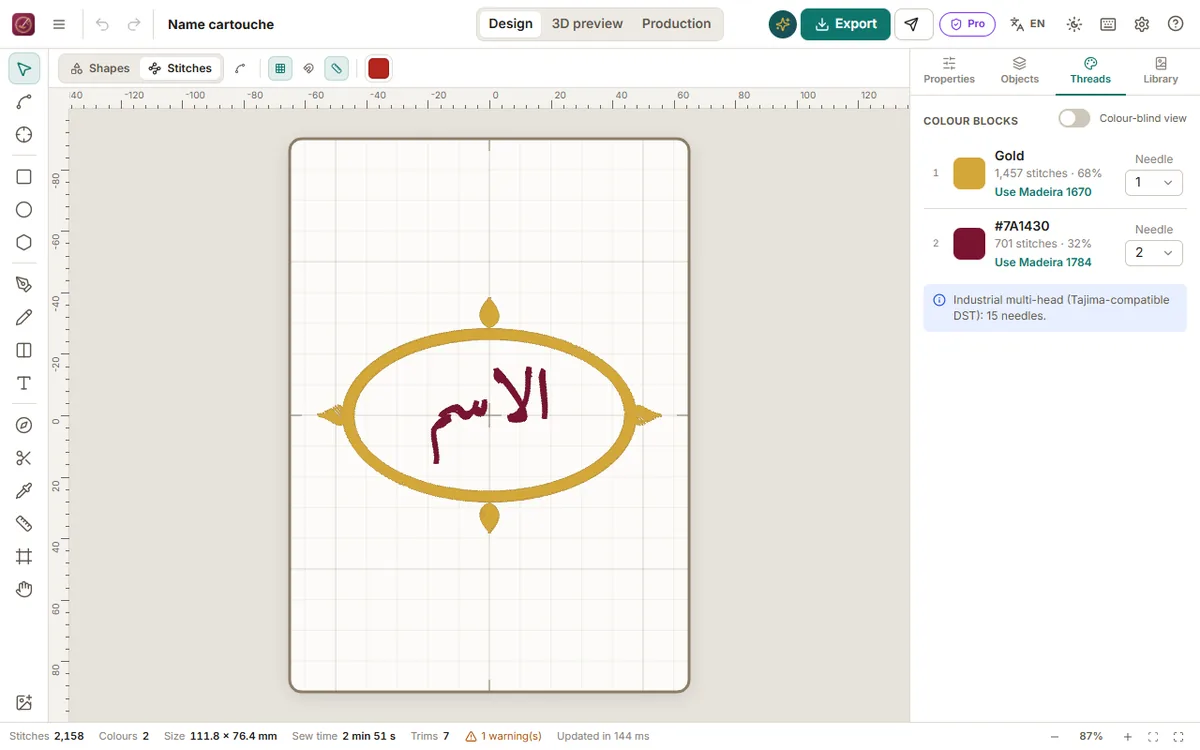
Task: Zoom out with the minus button
Action: coord(1053,736)
